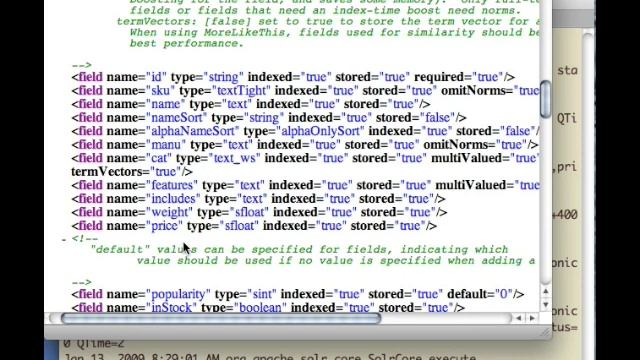Click the 'sfloat' type in weight row
The image size is (640, 360).
[x=251, y=212]
